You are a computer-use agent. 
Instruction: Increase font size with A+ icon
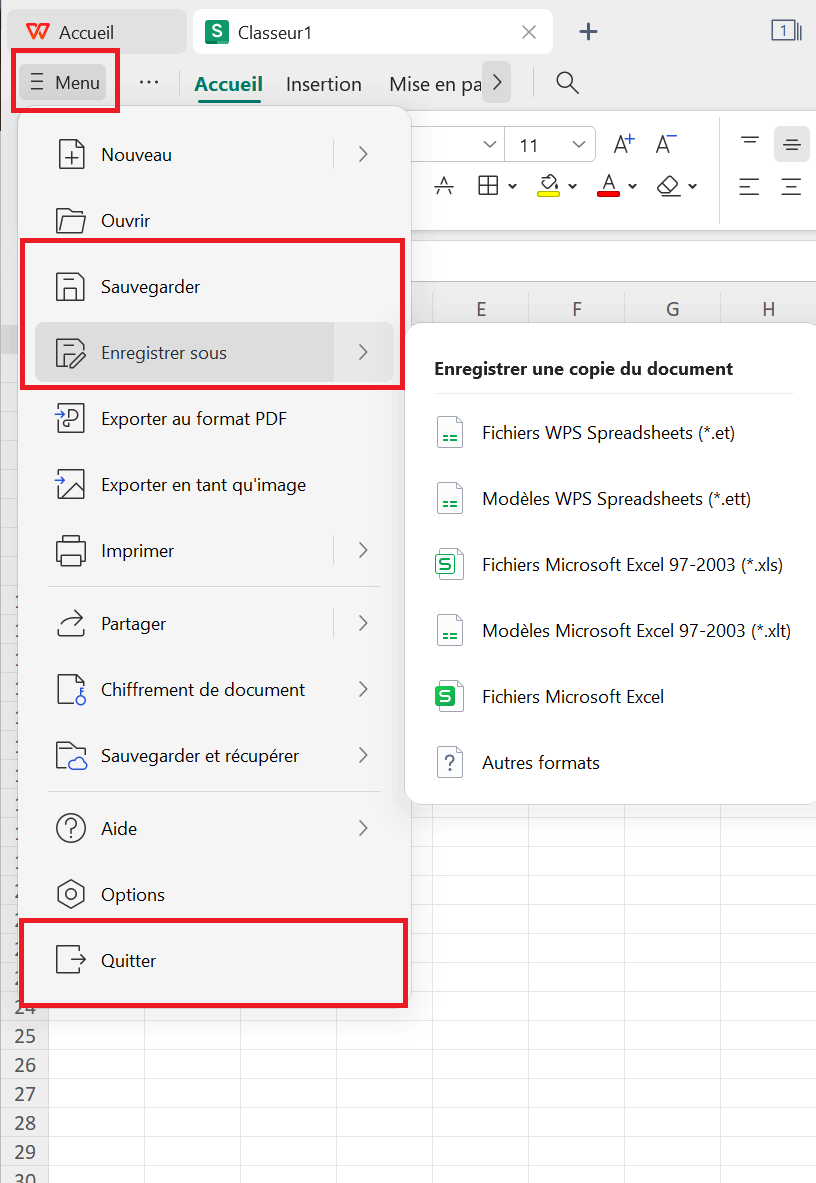click(x=624, y=143)
